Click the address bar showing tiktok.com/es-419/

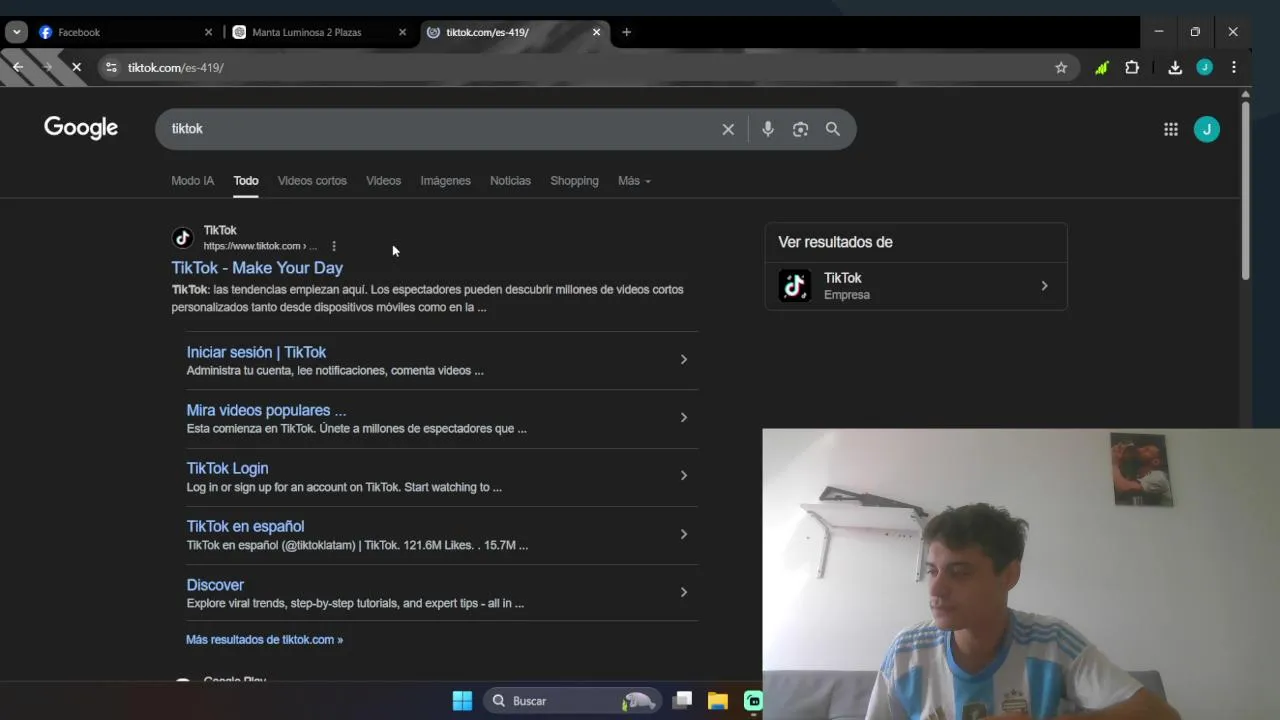coord(588,67)
